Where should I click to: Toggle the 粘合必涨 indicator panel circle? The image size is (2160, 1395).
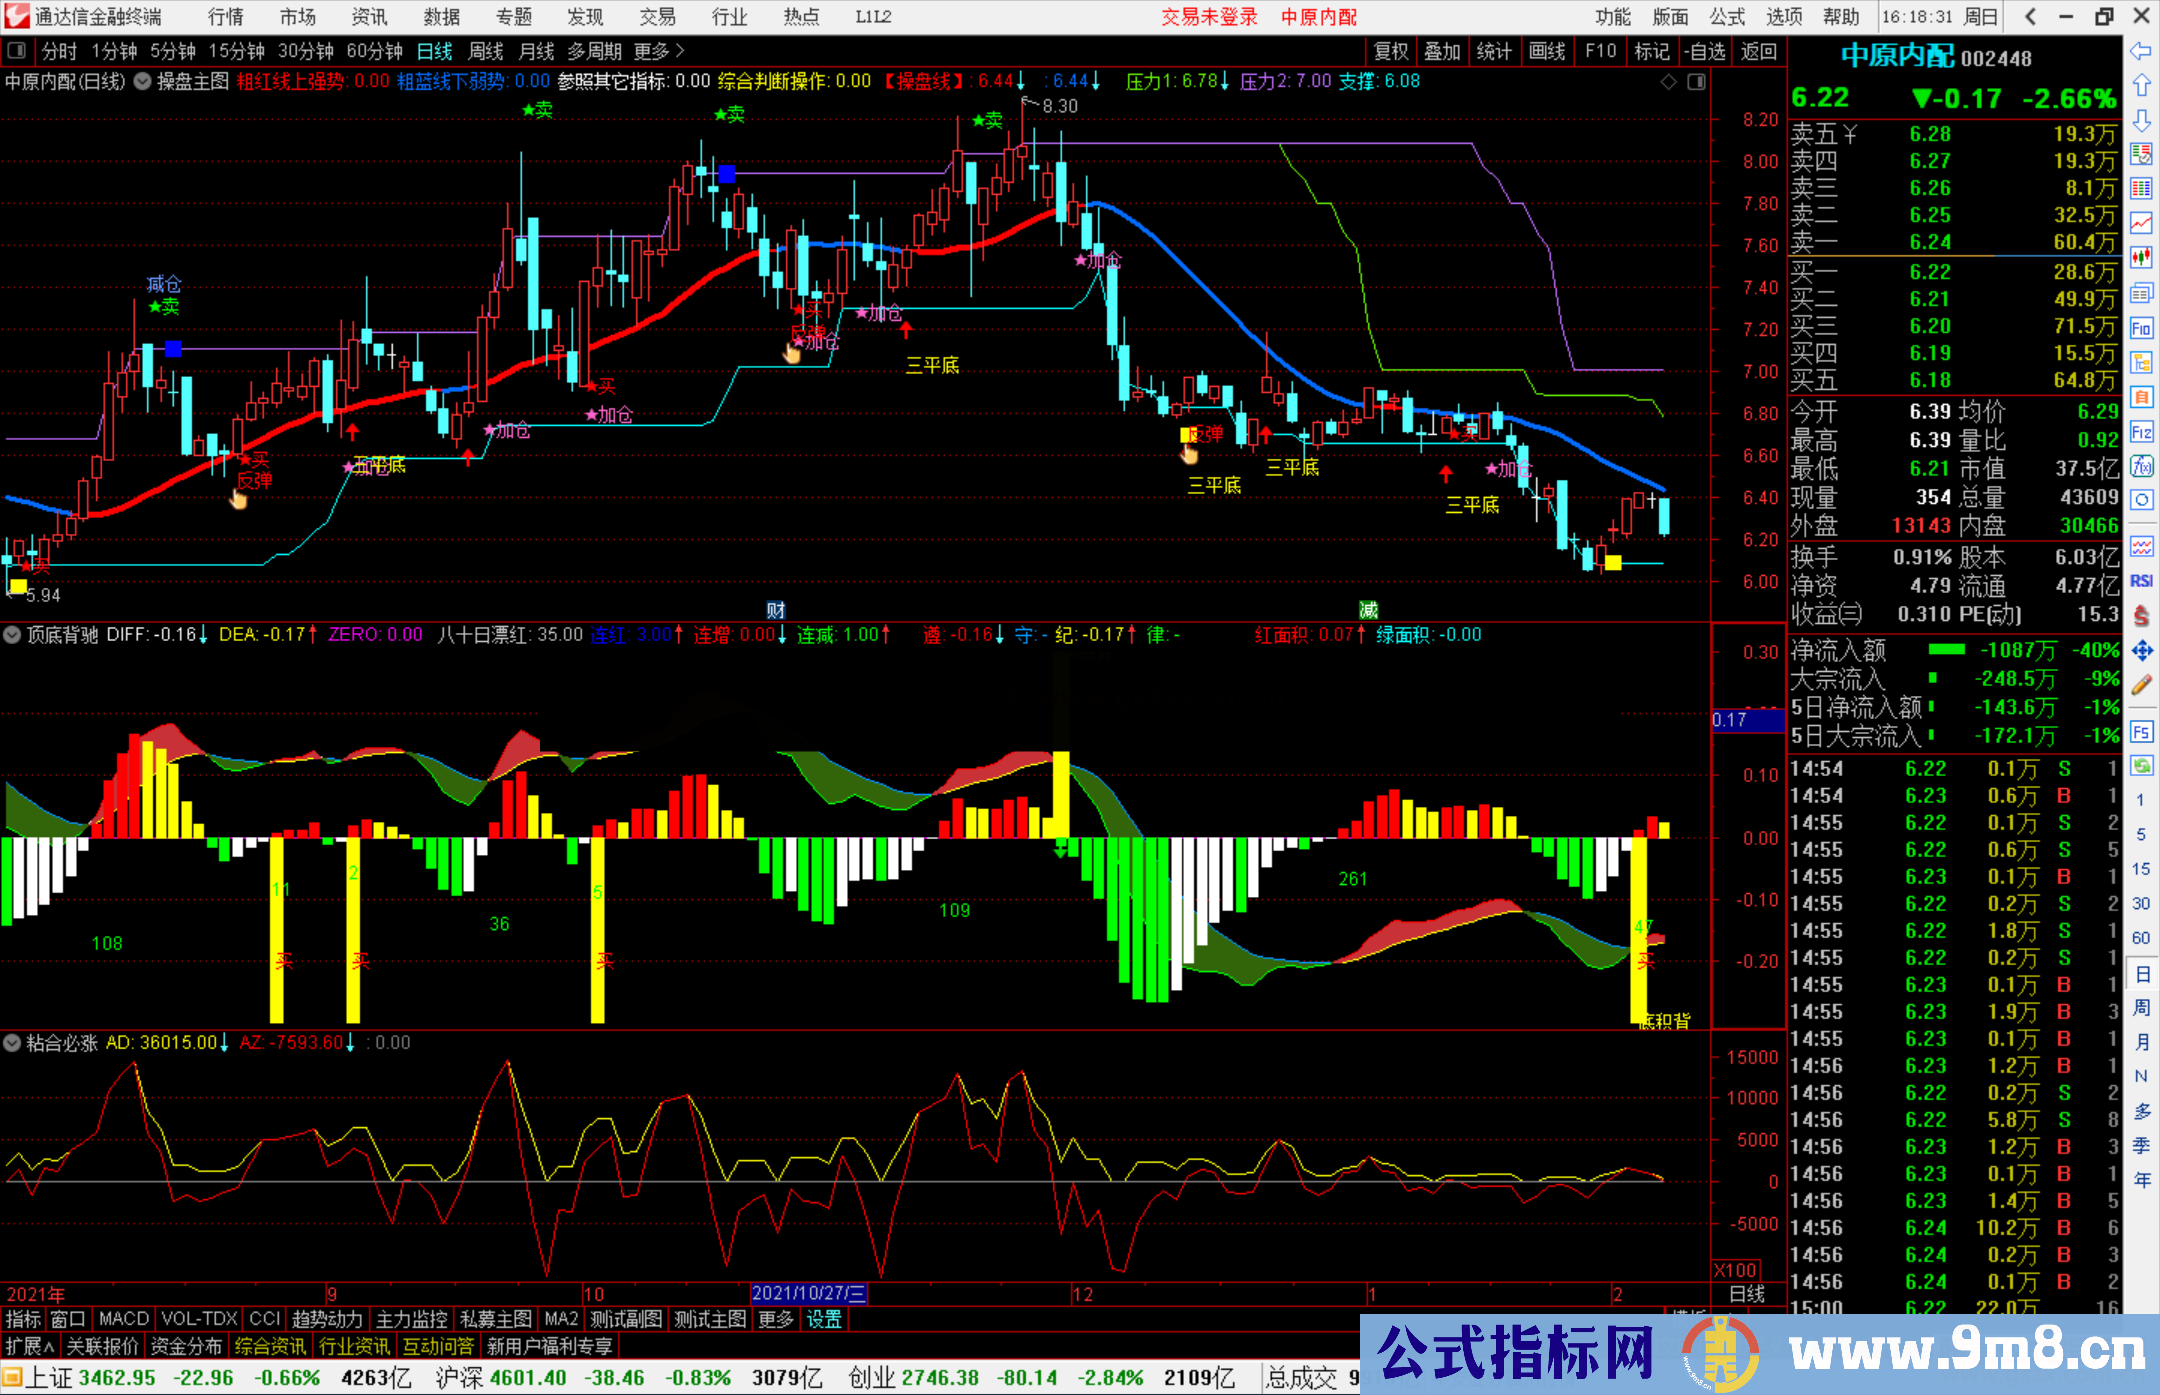click(x=12, y=1042)
